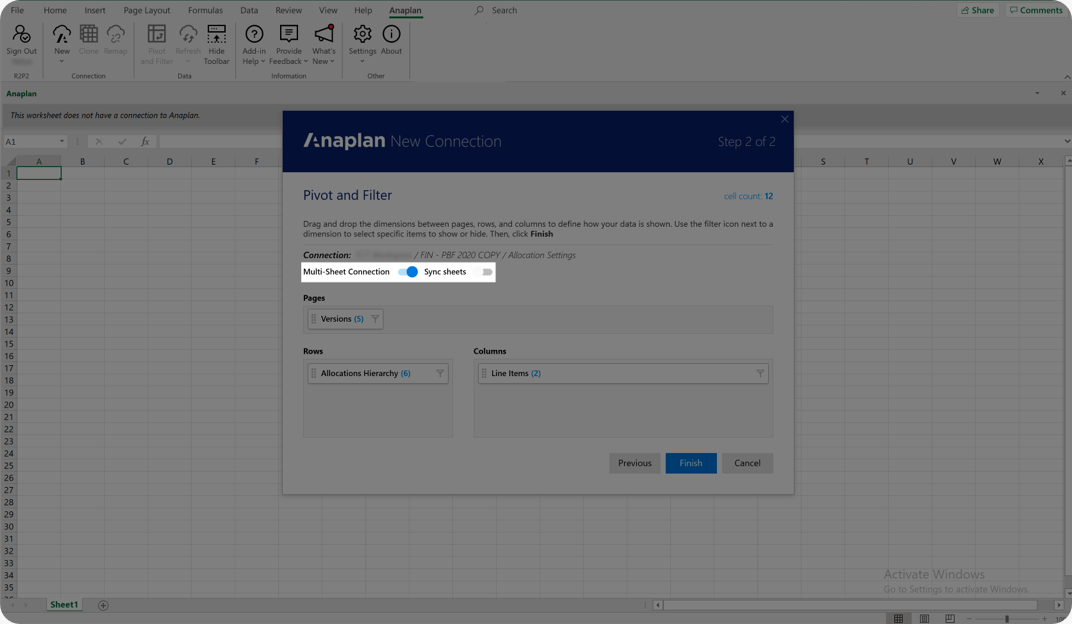Open the Data tab
This screenshot has height=624, width=1072.
[x=249, y=10]
